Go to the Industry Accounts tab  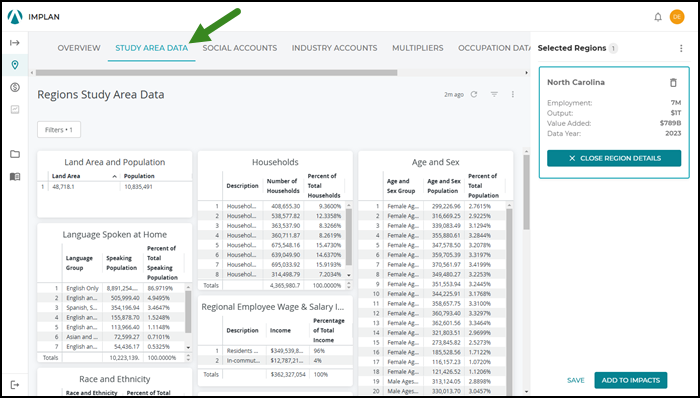point(334,48)
